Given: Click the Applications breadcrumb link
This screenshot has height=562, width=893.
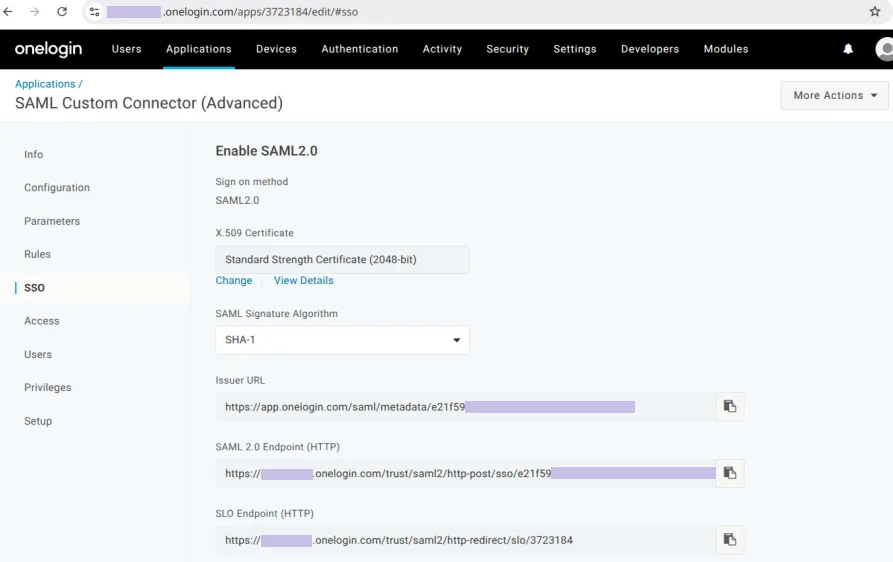Looking at the screenshot, I should pos(45,84).
